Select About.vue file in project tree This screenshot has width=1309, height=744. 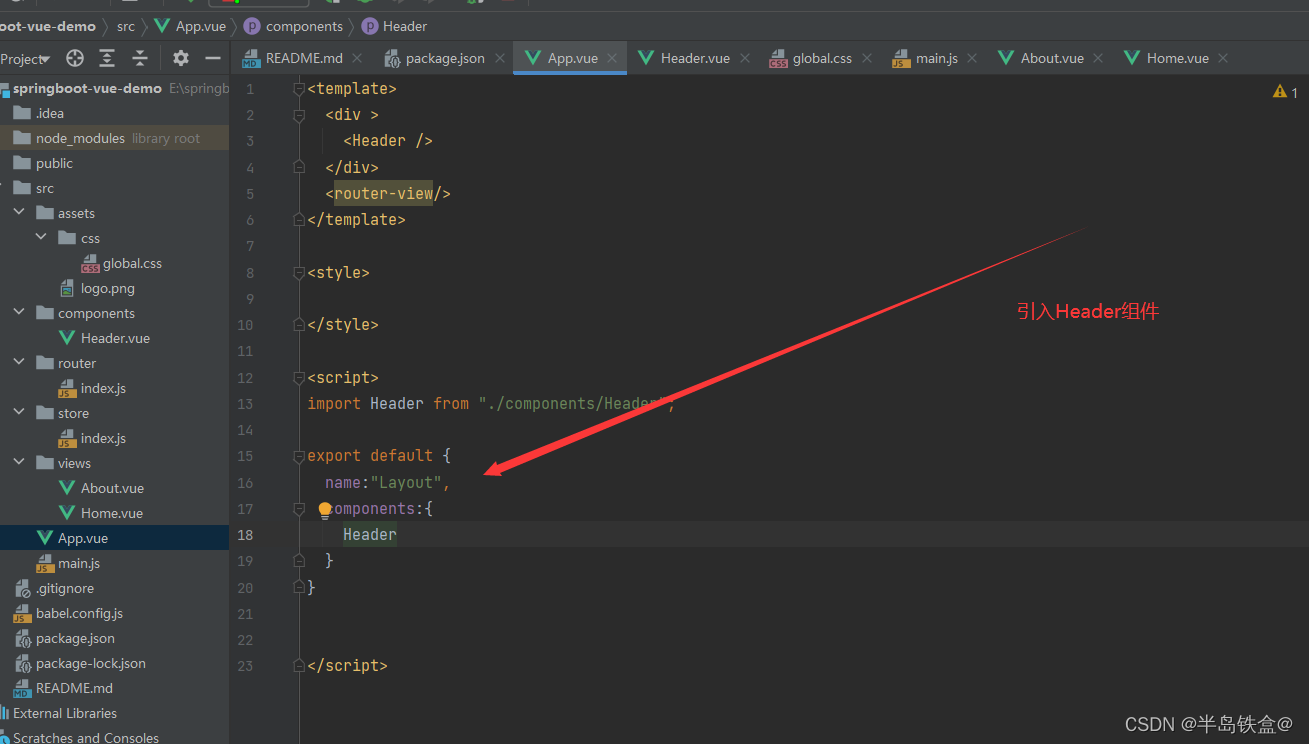coord(114,488)
